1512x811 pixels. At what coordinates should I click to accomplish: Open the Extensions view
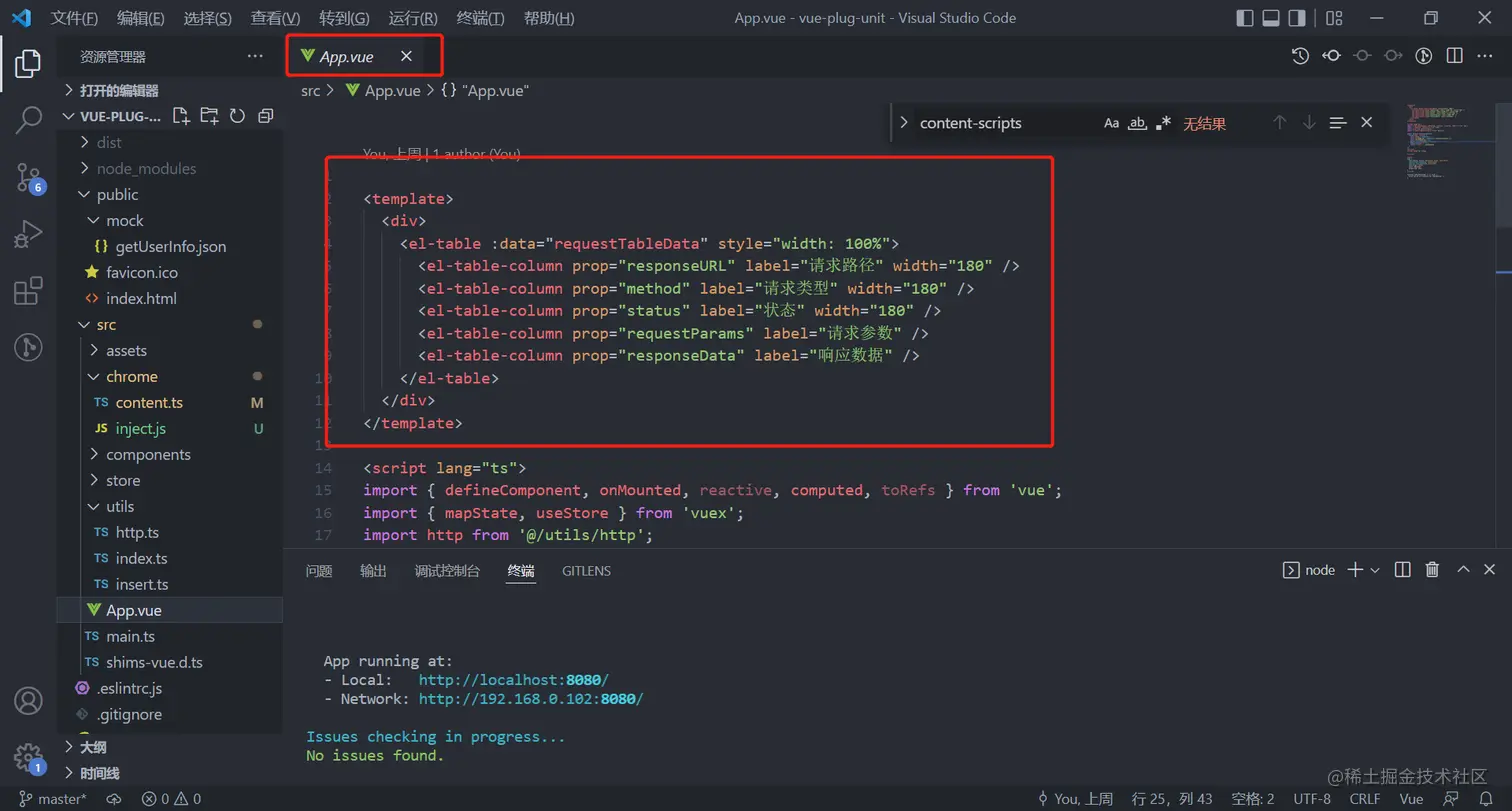pos(28,291)
